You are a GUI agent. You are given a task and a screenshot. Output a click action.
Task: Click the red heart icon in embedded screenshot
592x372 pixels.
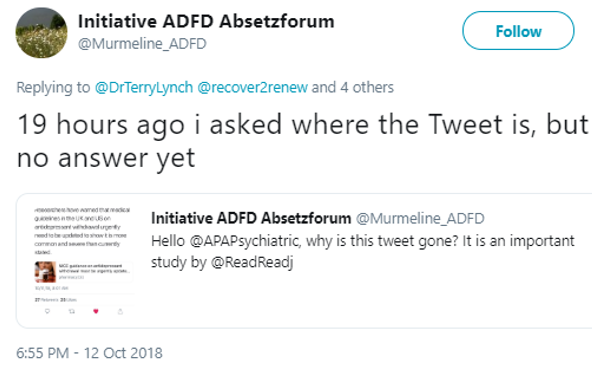96,311
